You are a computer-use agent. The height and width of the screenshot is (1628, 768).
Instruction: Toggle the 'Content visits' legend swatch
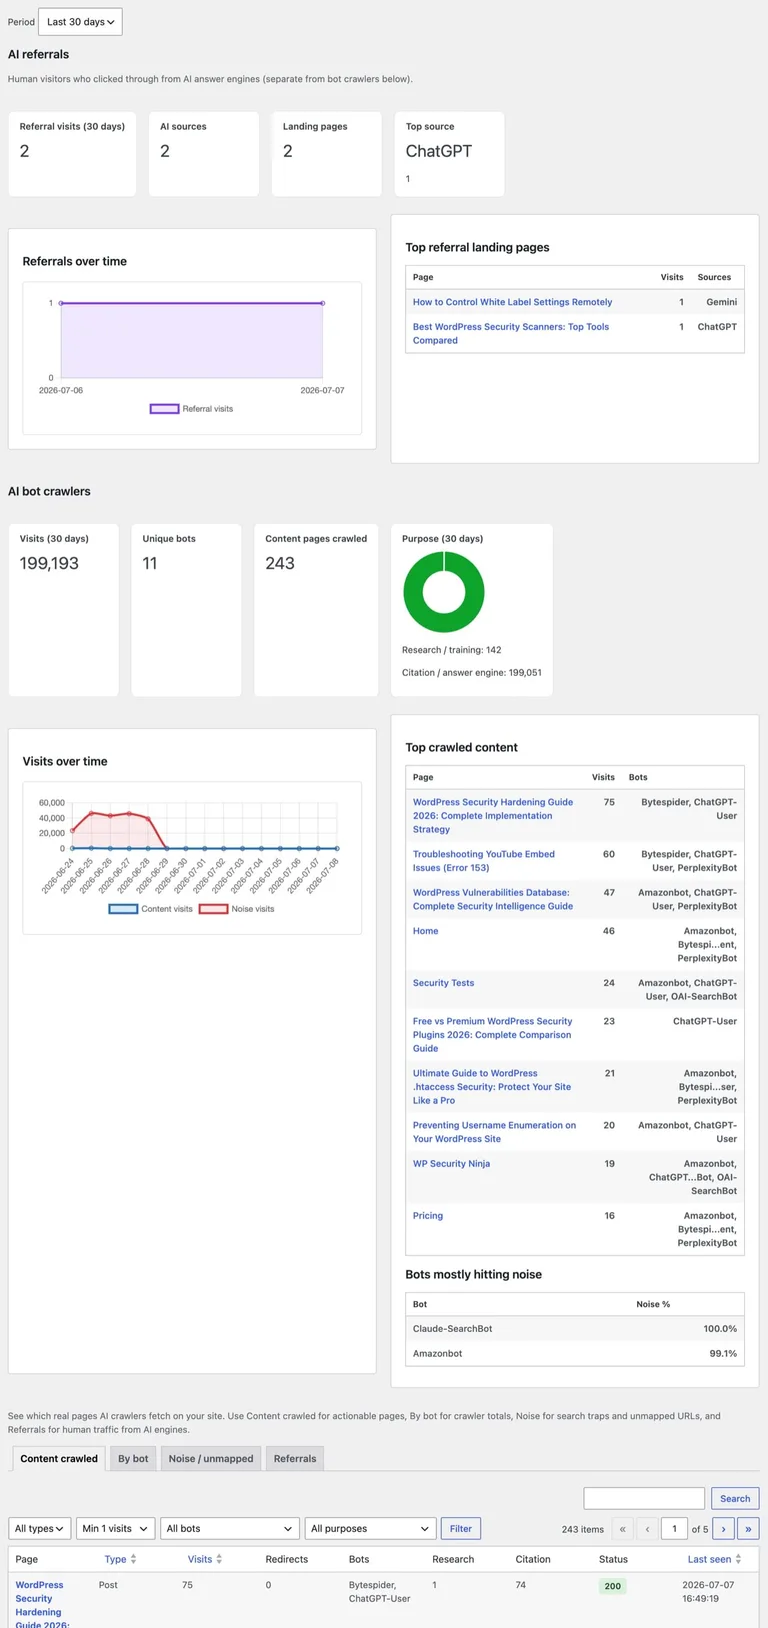tap(123, 909)
